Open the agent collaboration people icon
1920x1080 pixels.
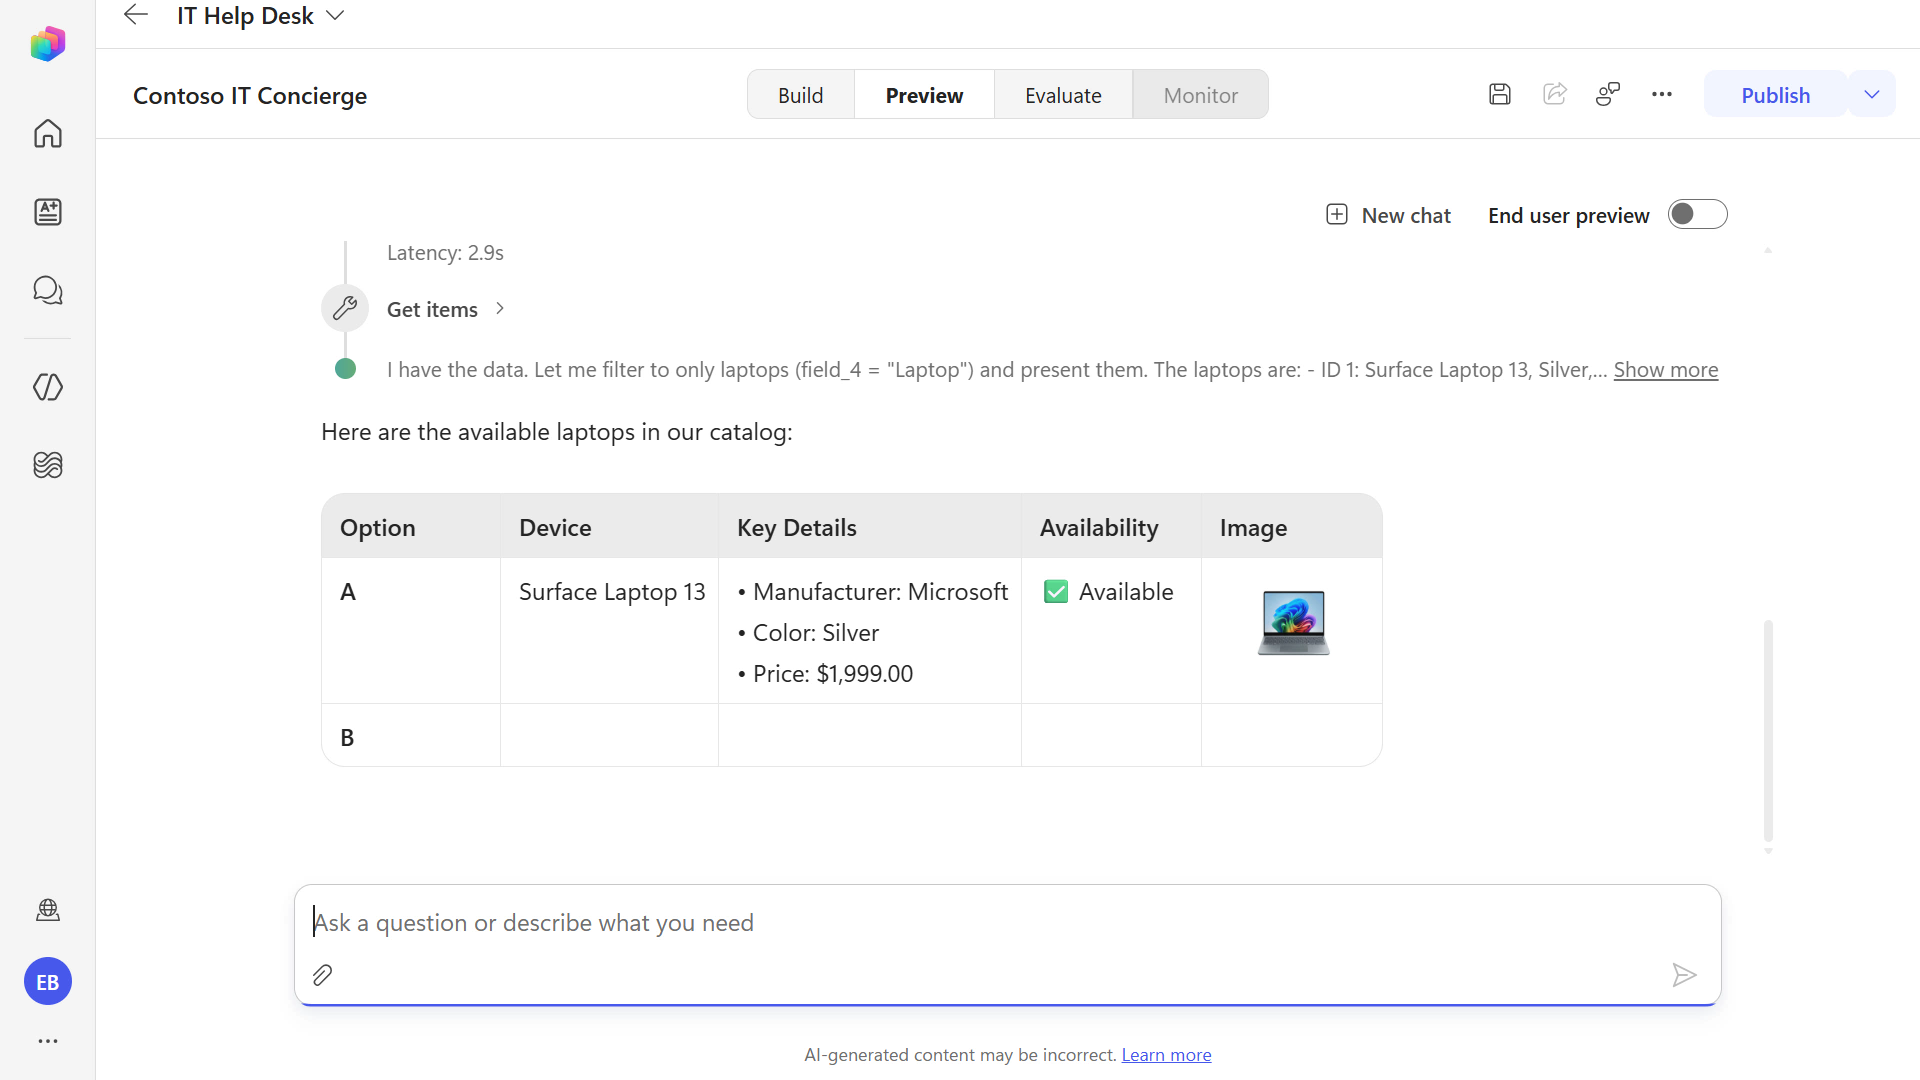[1608, 94]
